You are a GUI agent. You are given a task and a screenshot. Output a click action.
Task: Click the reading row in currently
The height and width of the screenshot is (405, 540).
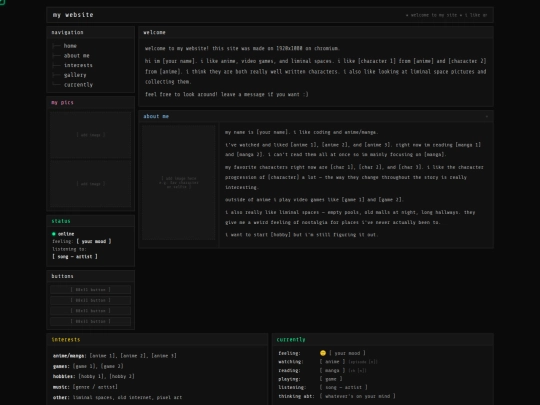[322, 371]
